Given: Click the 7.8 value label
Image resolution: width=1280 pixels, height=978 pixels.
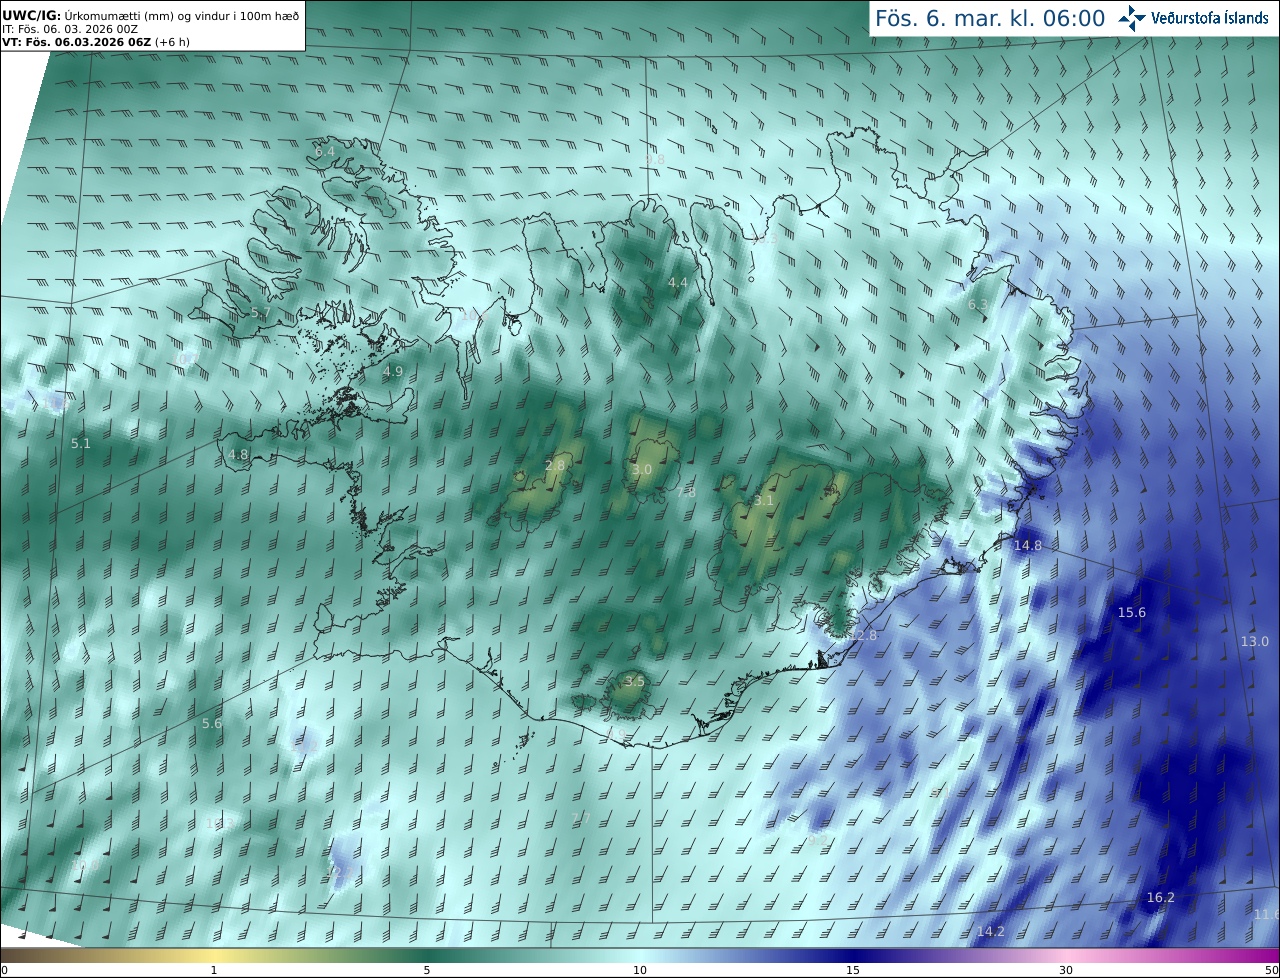Looking at the screenshot, I should 686,492.
